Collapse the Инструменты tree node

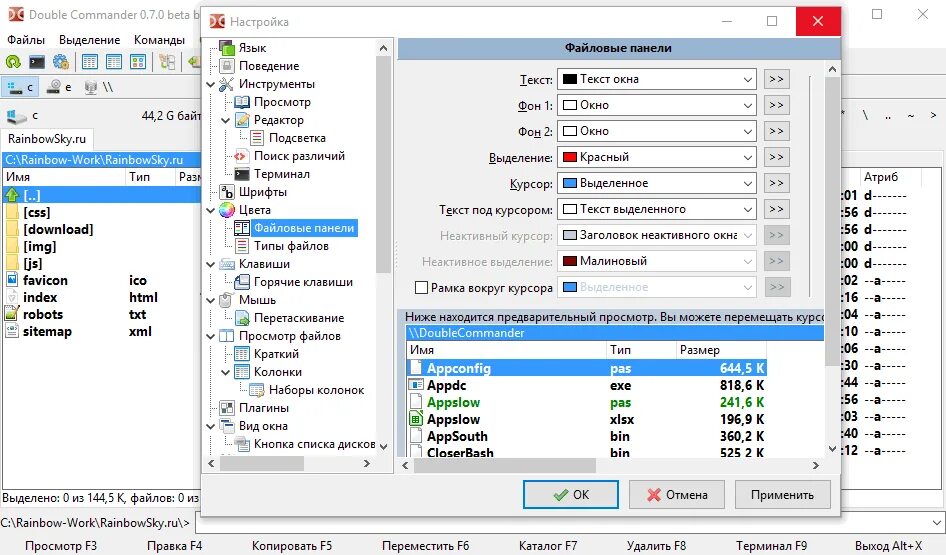pos(211,84)
